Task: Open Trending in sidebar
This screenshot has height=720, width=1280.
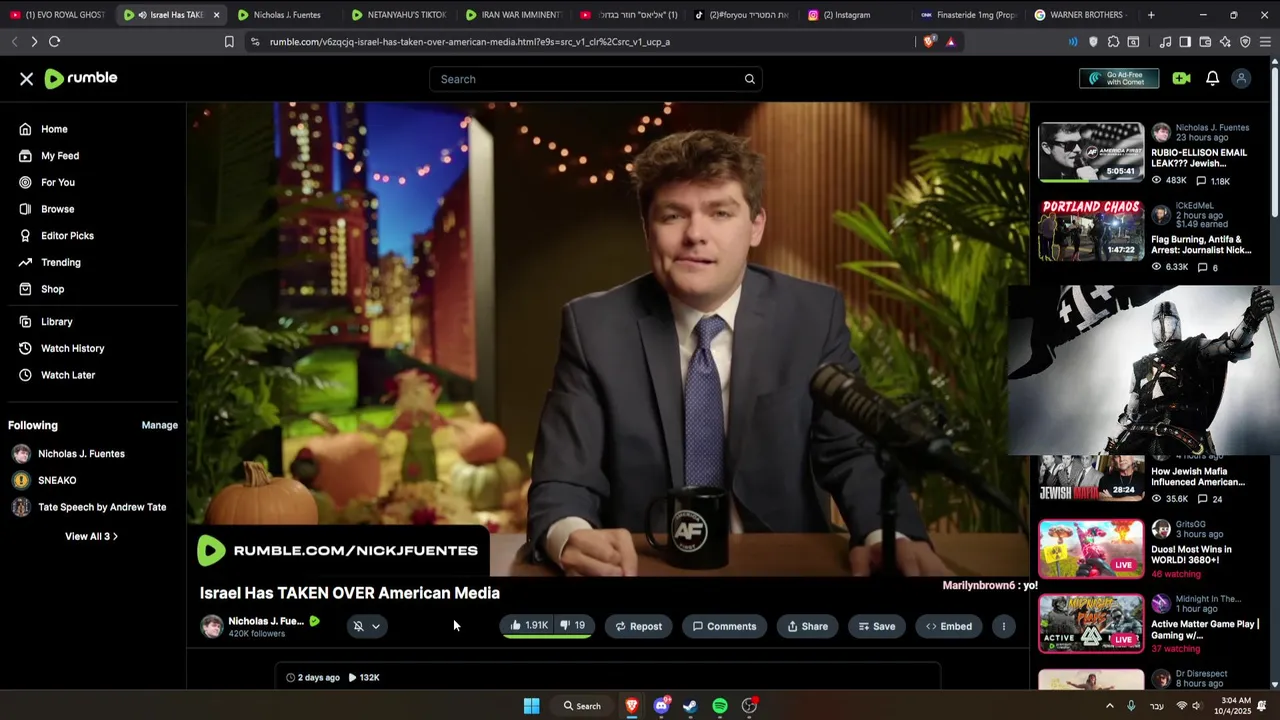Action: click(60, 262)
